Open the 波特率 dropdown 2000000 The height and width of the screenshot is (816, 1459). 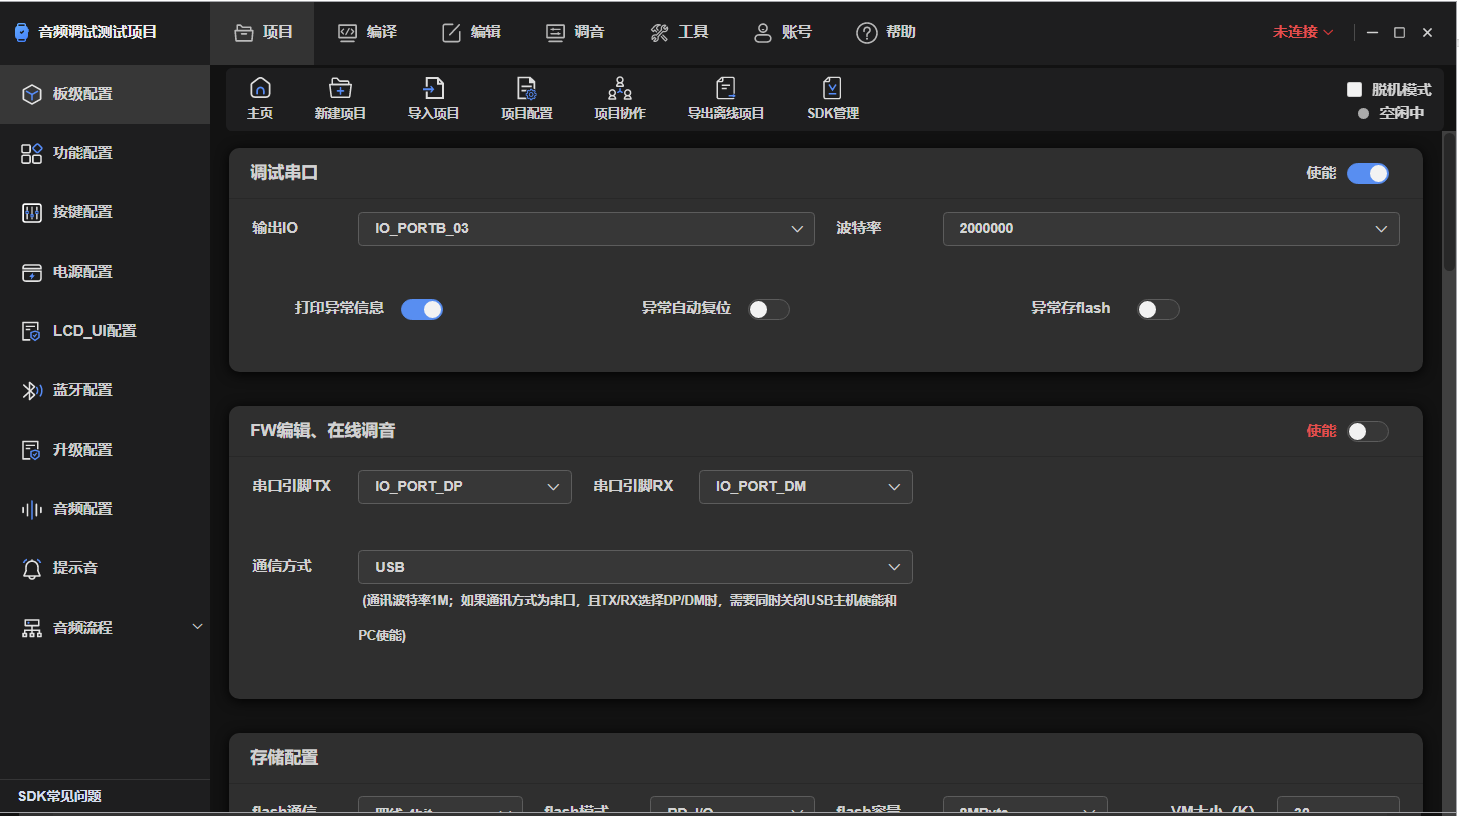point(1171,229)
